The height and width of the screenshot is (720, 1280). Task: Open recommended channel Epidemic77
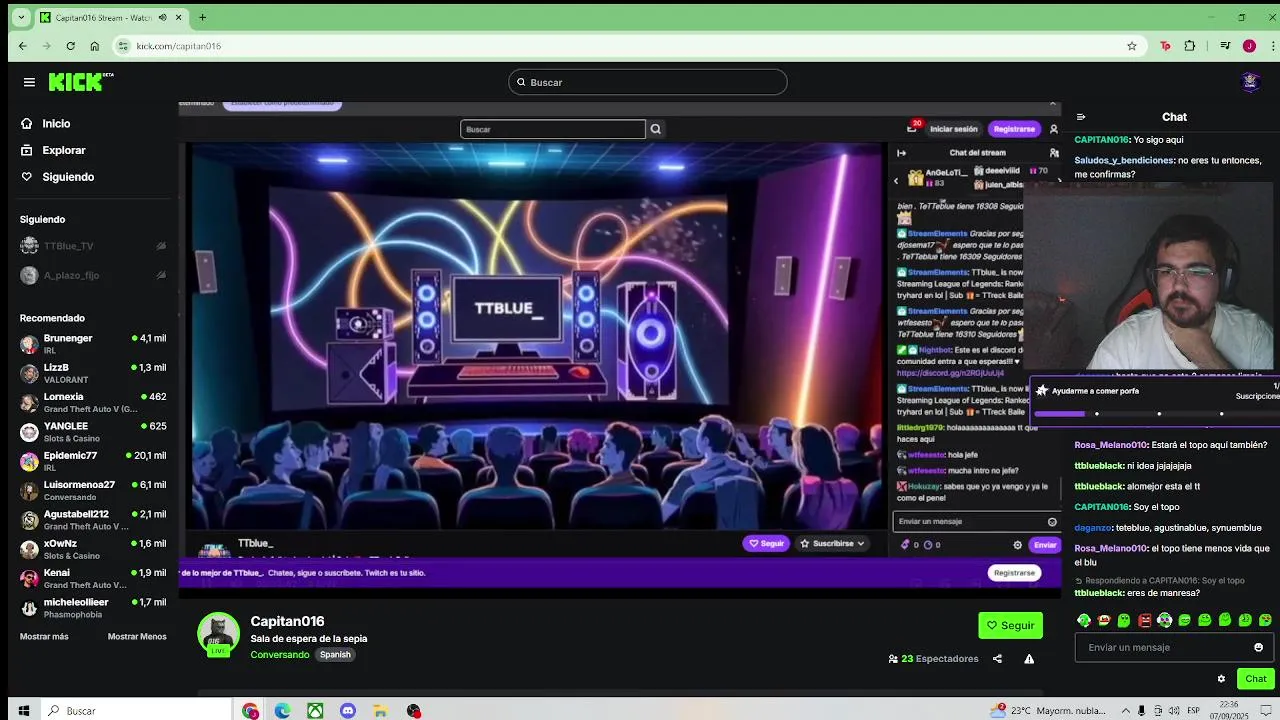(93, 461)
